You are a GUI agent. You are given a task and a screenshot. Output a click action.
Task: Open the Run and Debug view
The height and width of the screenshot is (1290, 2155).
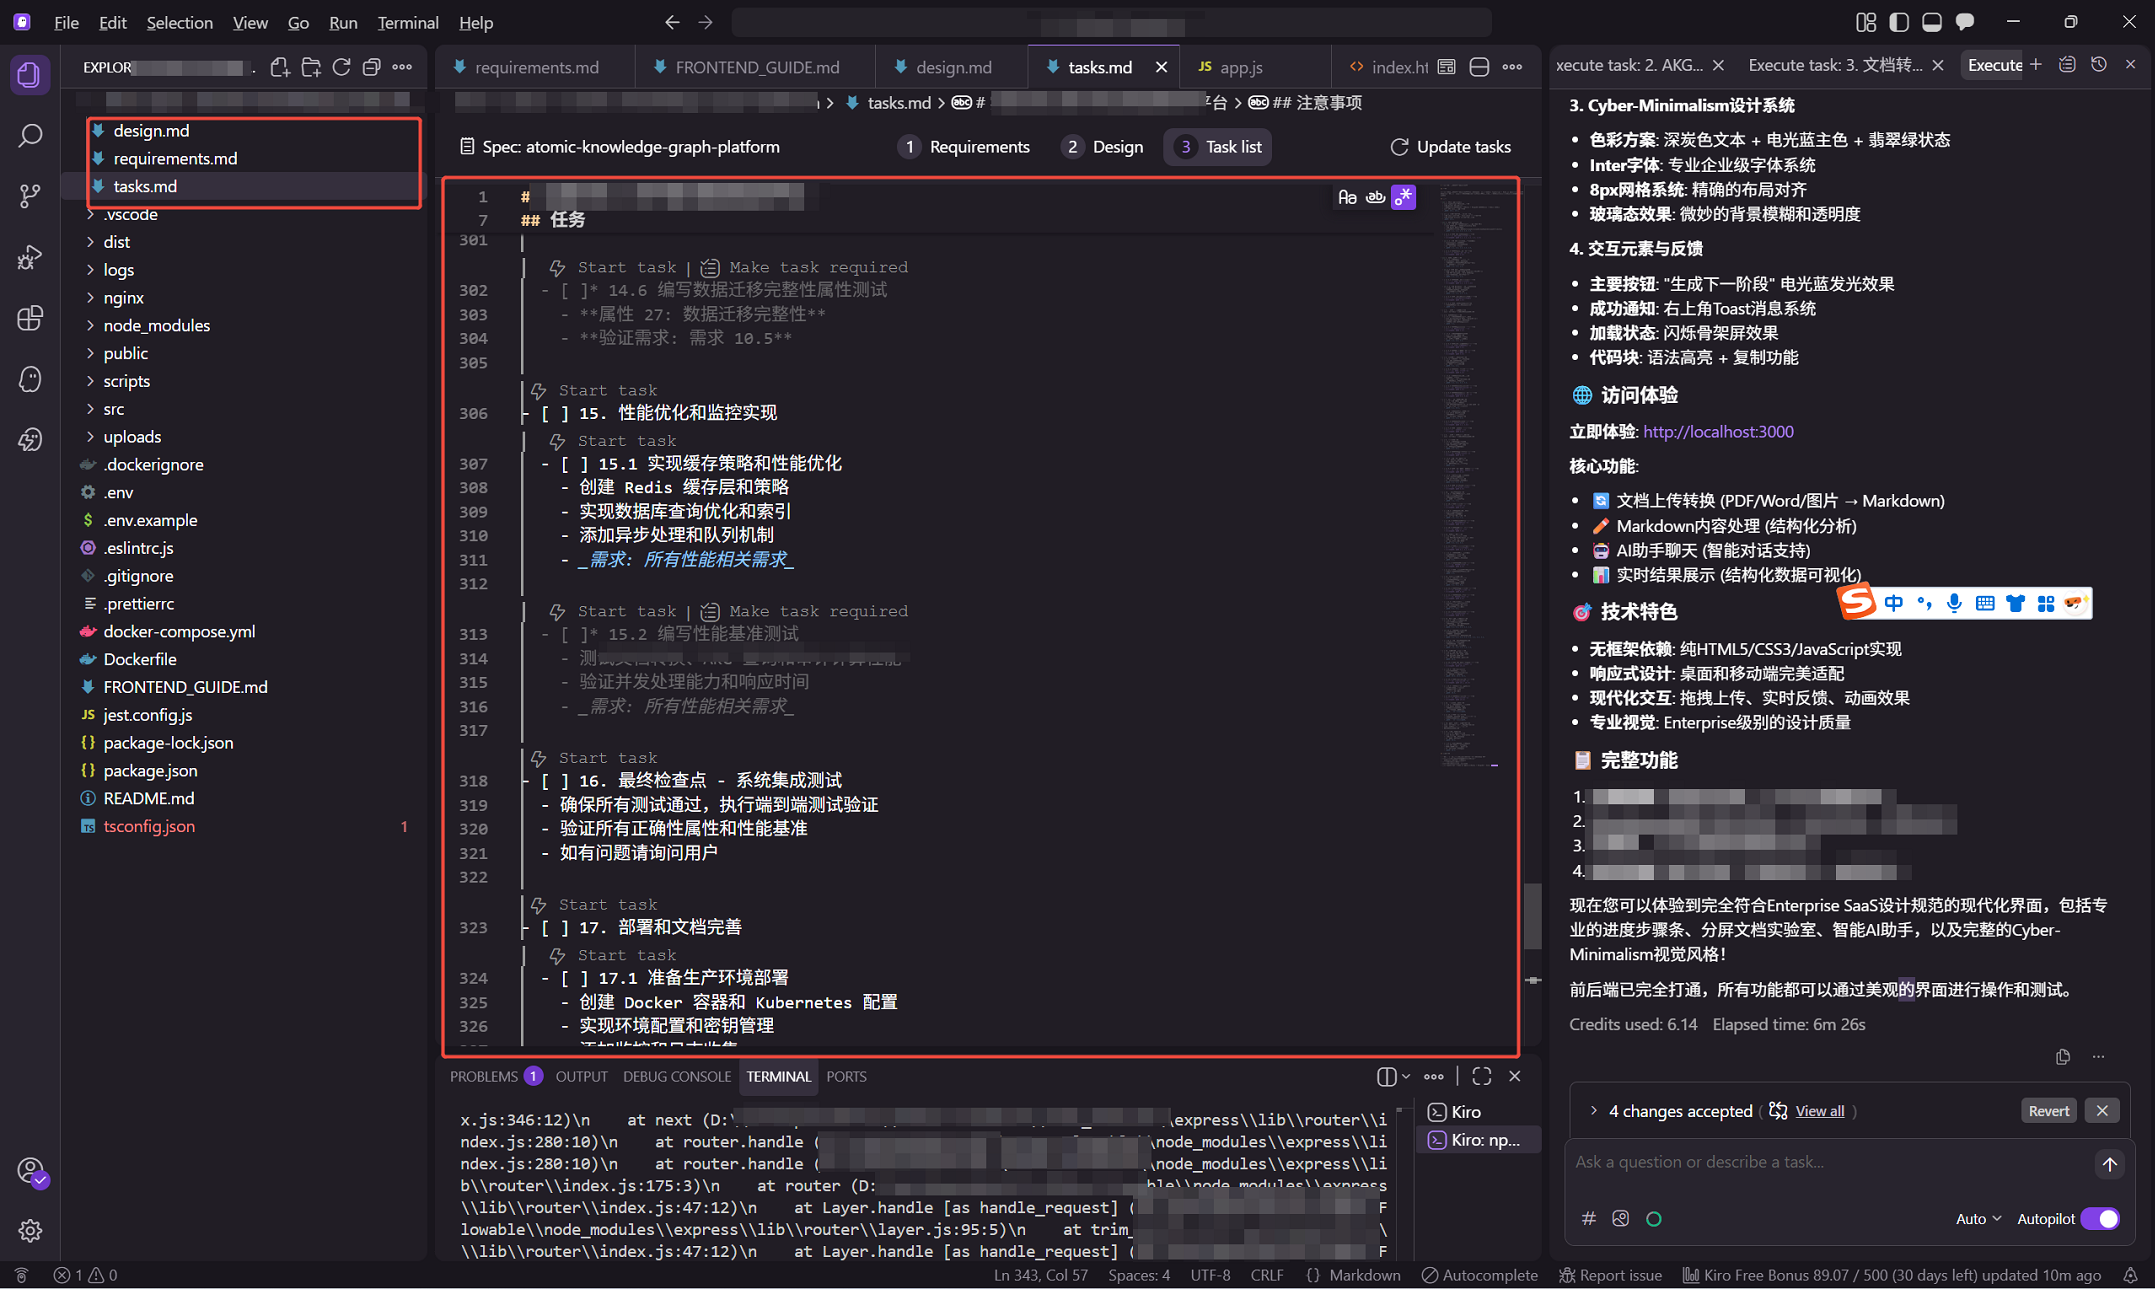point(30,257)
